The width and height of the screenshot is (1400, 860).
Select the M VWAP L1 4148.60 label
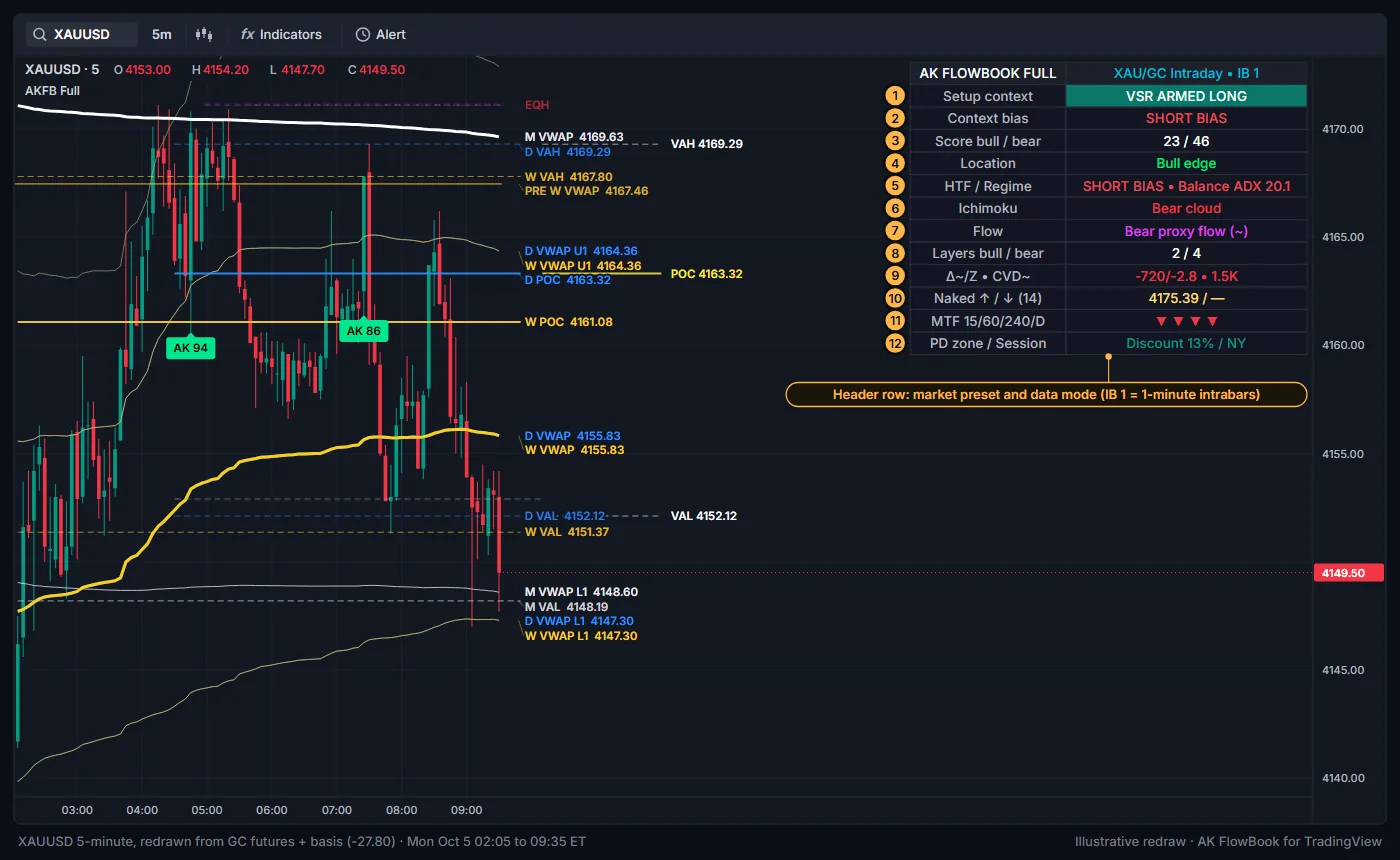(581, 592)
